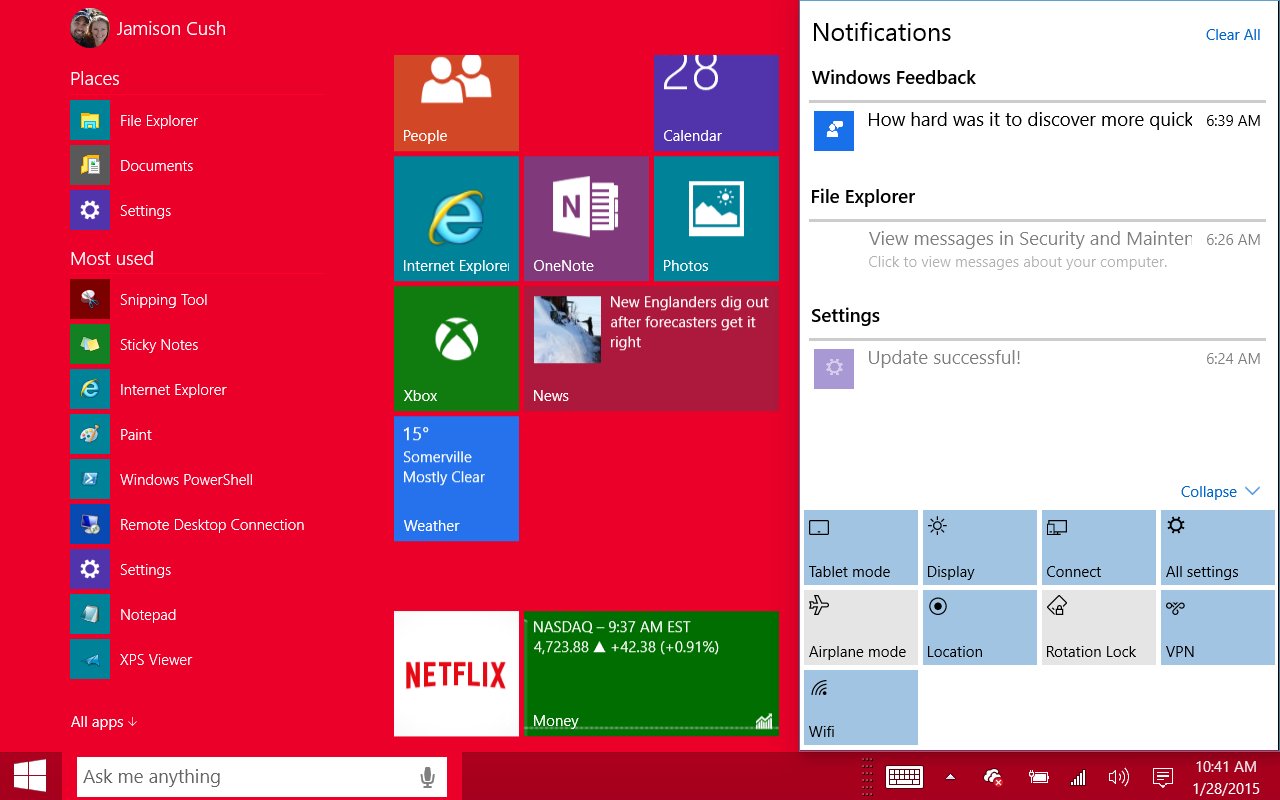Open the Display quick action
The height and width of the screenshot is (800, 1280).
coord(980,548)
